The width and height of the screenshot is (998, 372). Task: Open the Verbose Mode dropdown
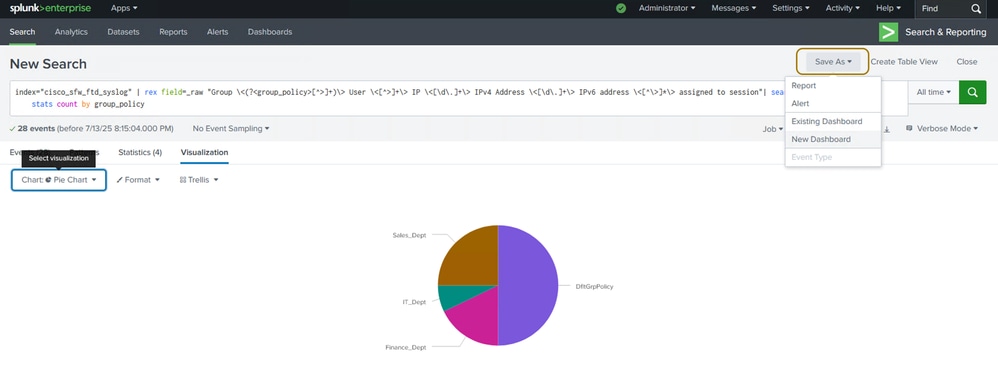[942, 129]
